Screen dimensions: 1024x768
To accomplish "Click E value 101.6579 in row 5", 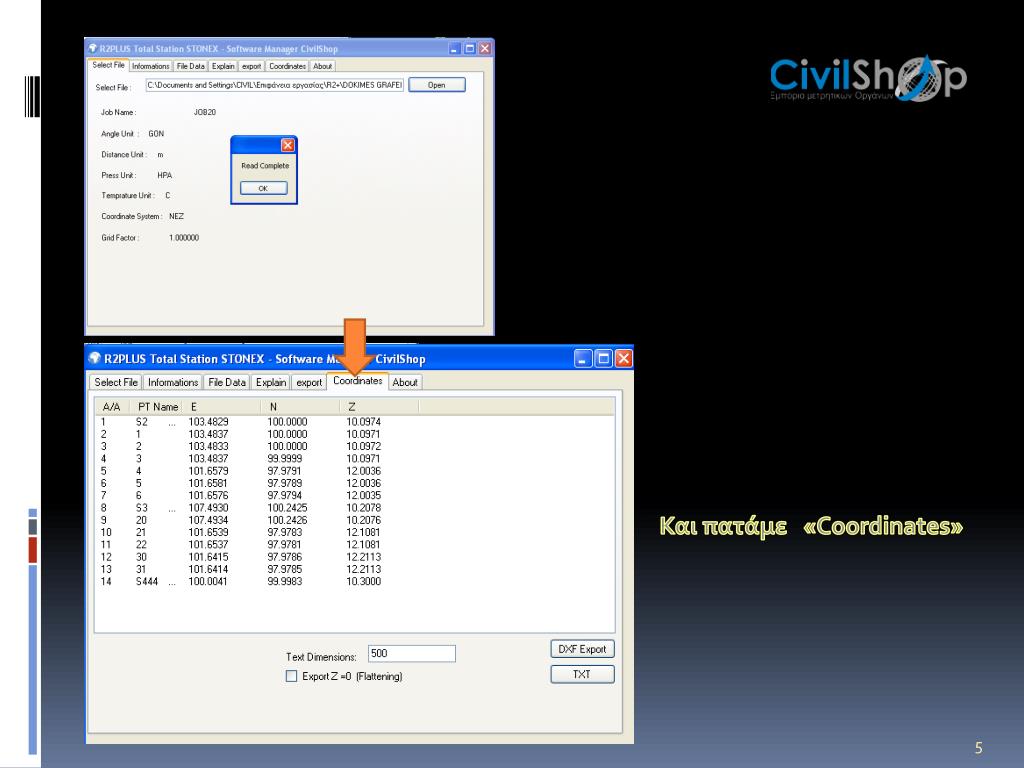I will coord(208,471).
